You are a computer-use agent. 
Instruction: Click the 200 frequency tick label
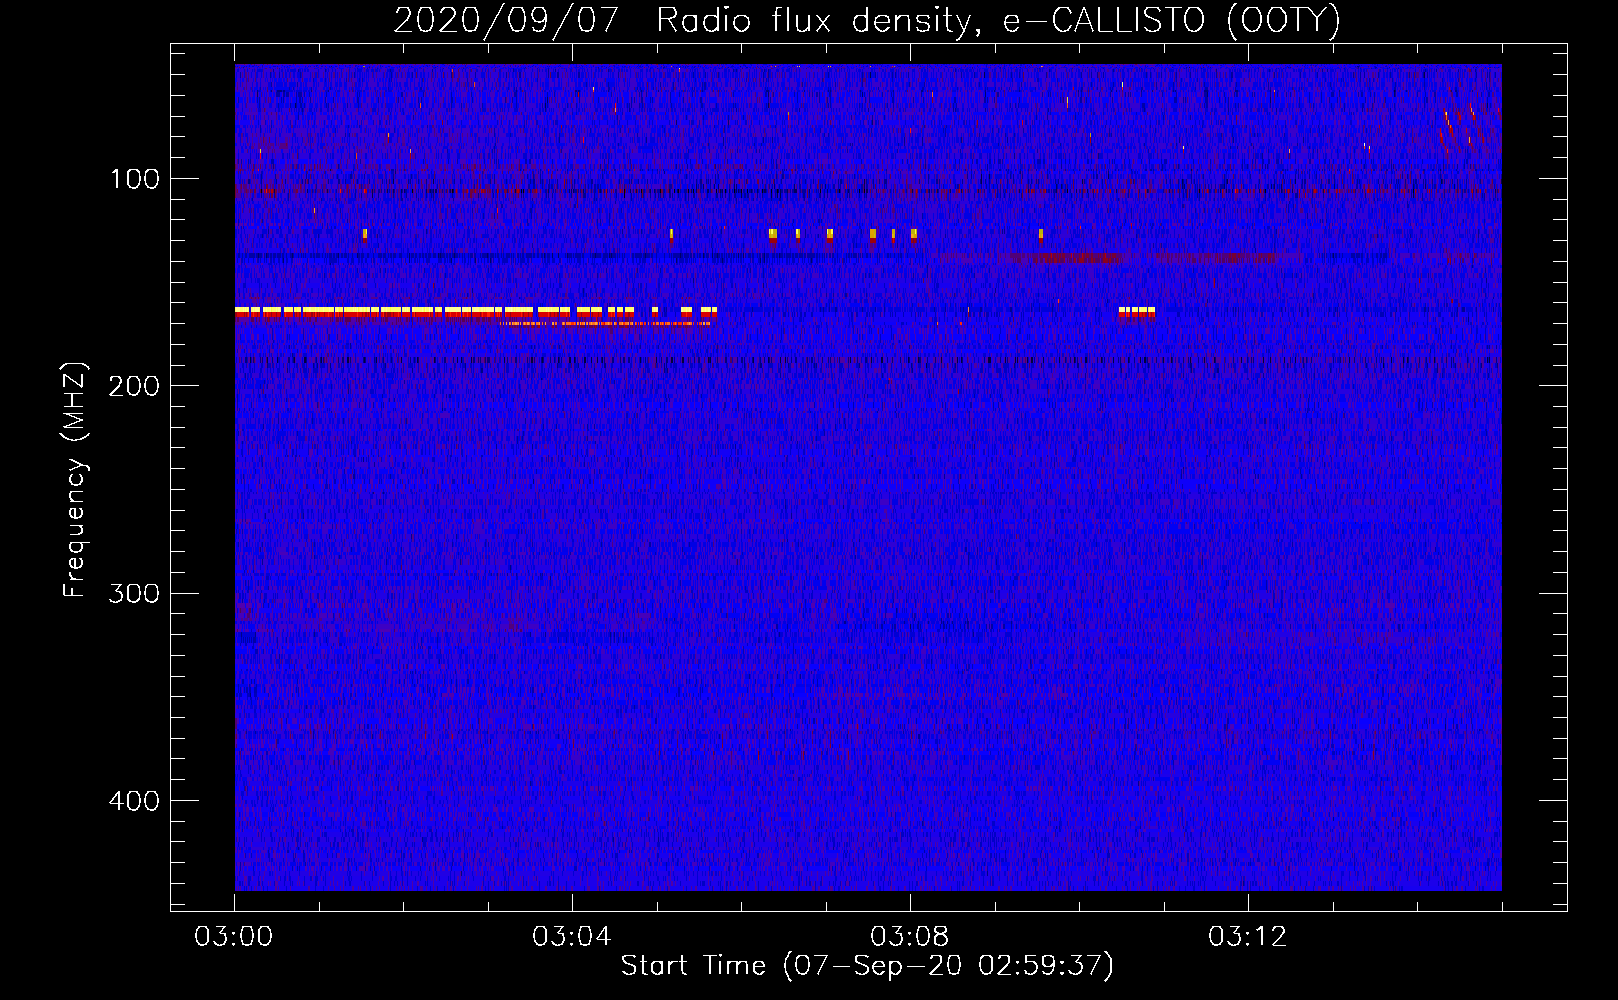click(134, 386)
